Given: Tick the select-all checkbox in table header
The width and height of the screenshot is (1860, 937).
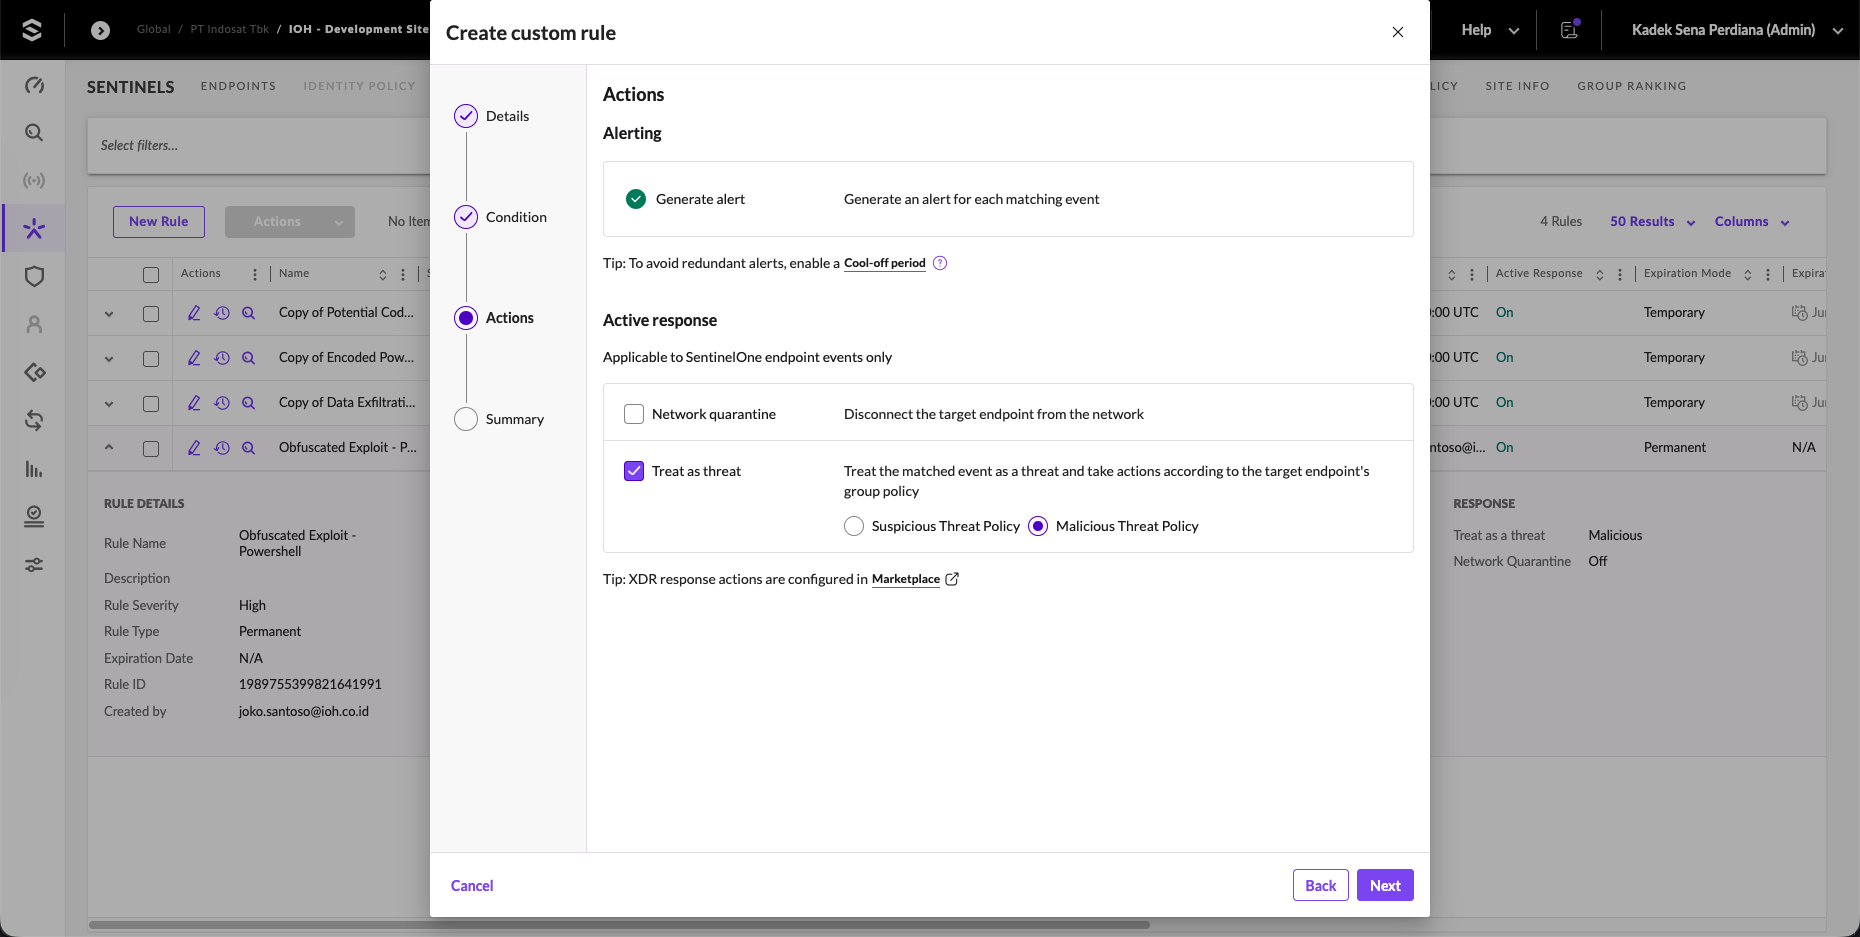Looking at the screenshot, I should click(151, 275).
